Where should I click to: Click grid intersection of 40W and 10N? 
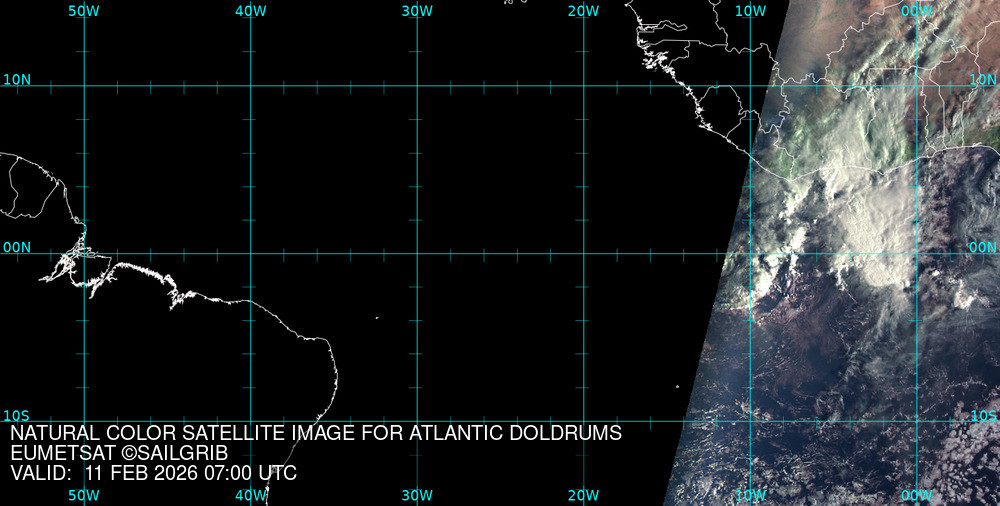coord(250,86)
